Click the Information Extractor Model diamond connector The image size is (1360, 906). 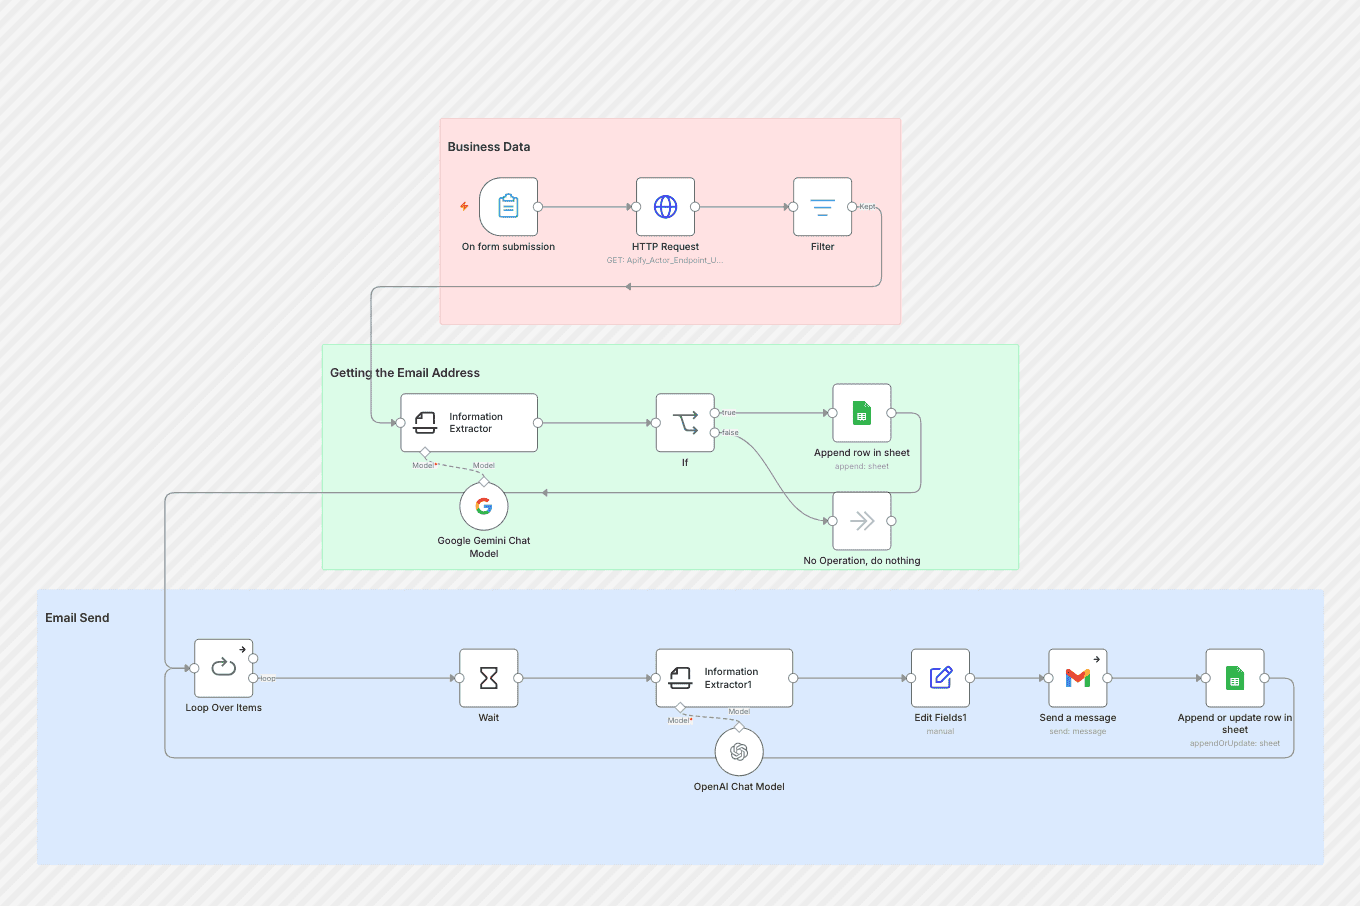pyautogui.click(x=425, y=453)
